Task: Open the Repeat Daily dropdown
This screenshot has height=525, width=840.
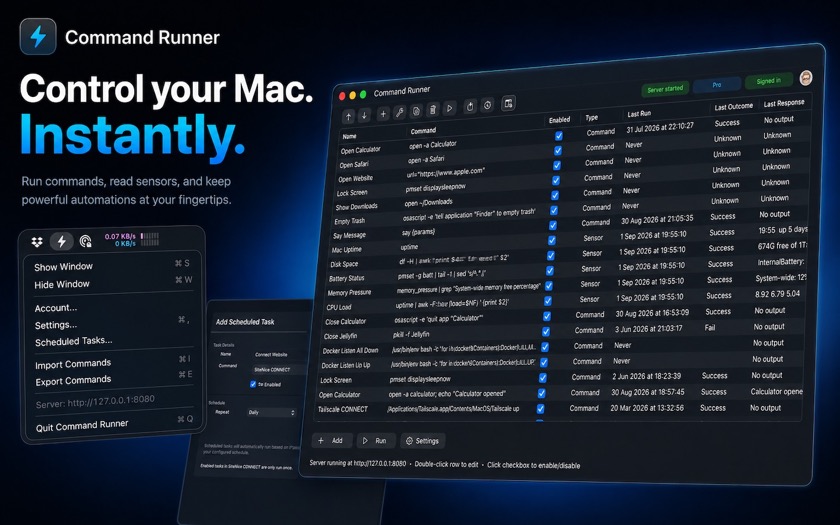Action: [272, 412]
